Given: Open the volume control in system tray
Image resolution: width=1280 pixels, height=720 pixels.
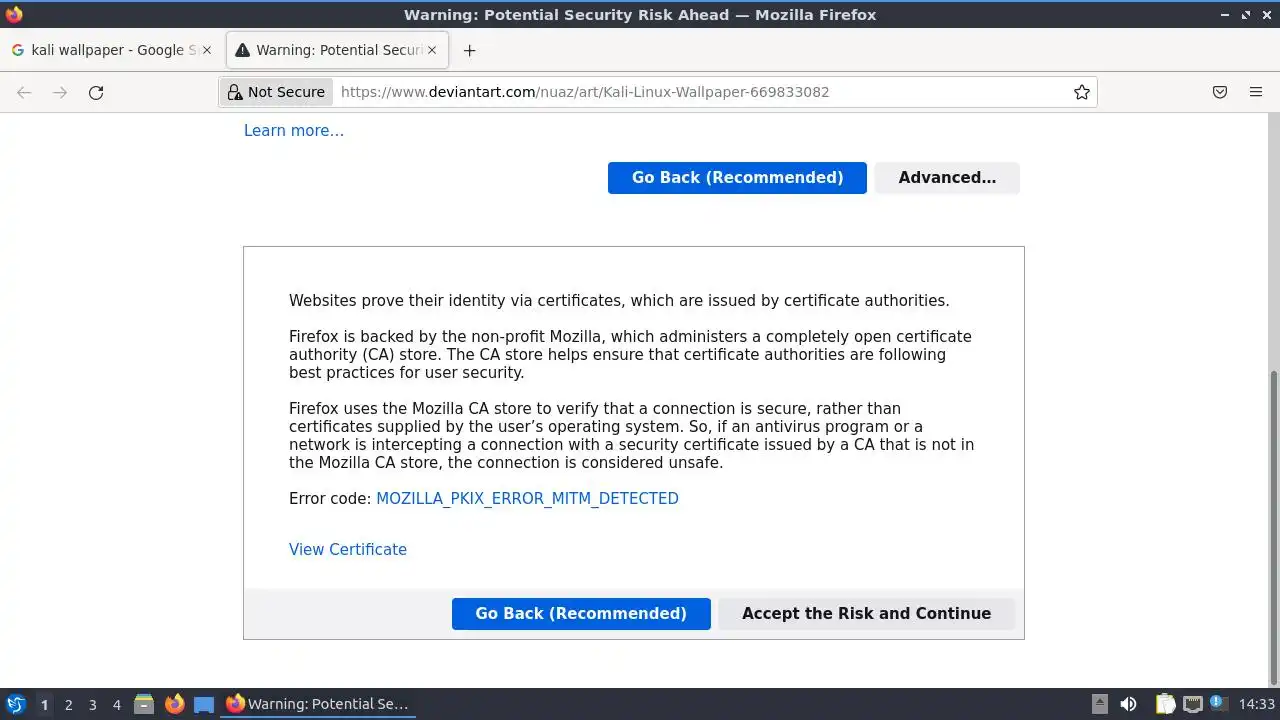Looking at the screenshot, I should coord(1128,704).
